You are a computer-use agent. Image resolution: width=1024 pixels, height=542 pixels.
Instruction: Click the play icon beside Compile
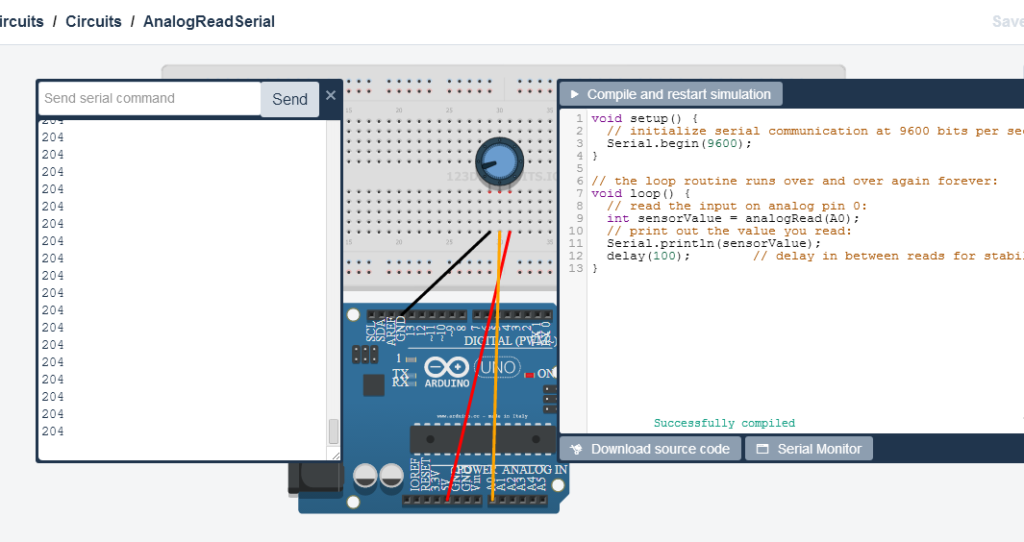(x=575, y=95)
